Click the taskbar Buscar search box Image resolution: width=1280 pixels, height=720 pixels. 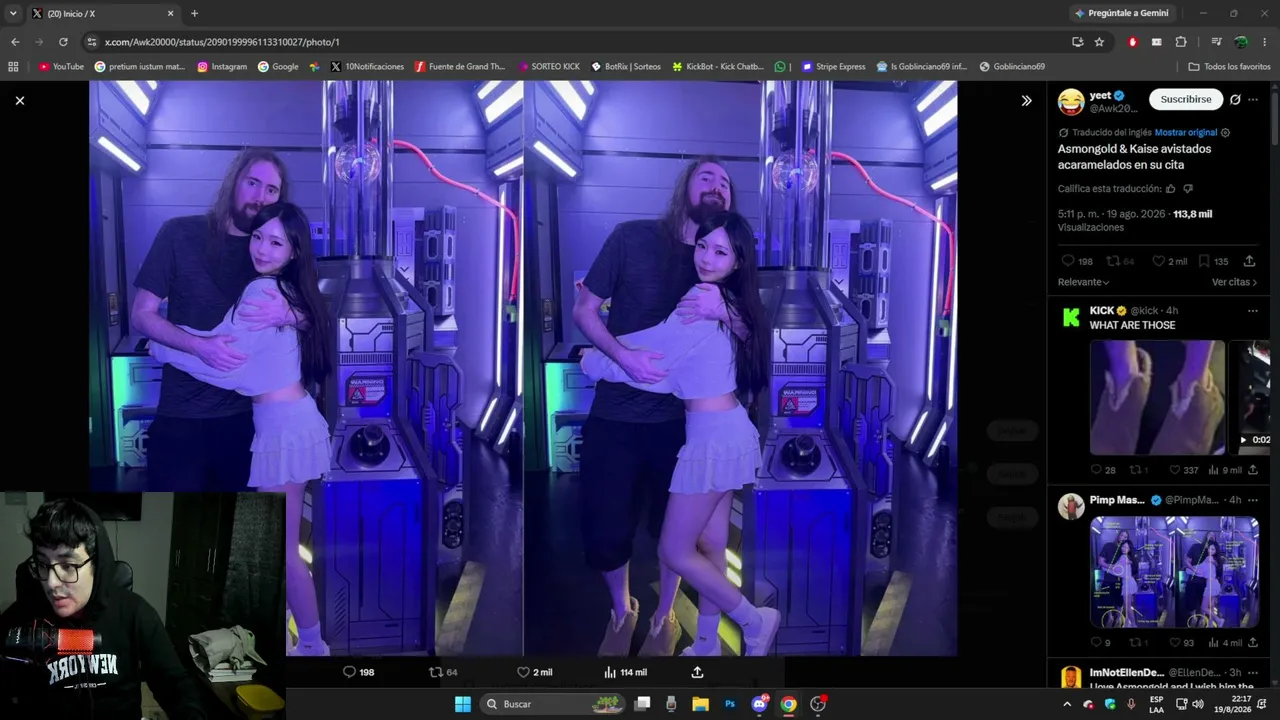pyautogui.click(x=553, y=704)
